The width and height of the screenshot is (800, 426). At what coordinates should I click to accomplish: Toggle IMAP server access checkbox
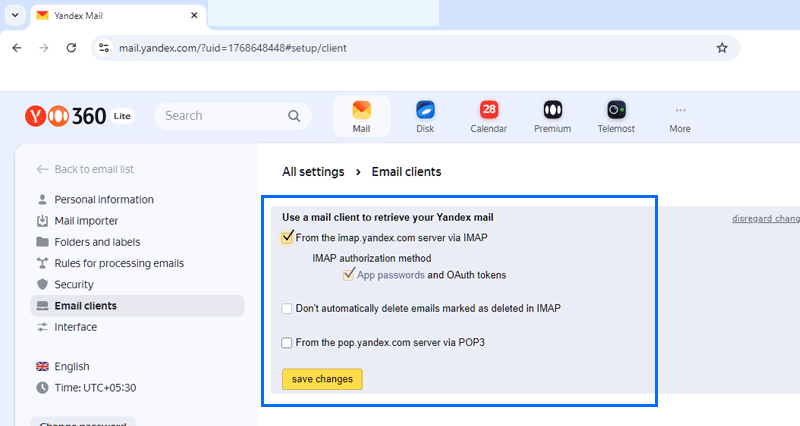tap(287, 238)
